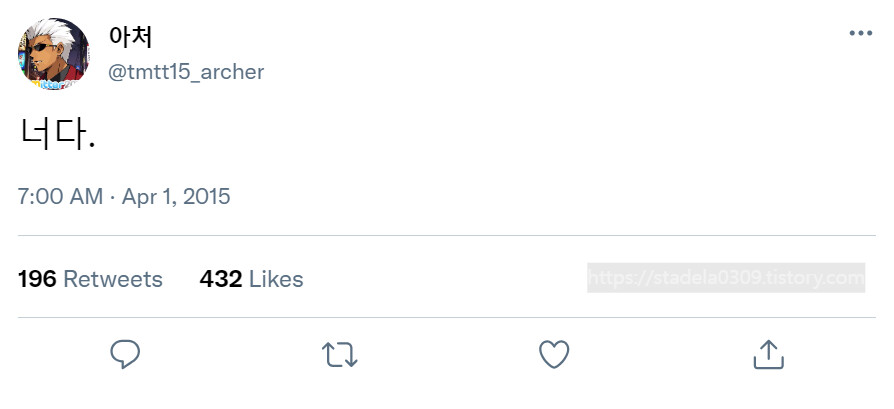Screen dimensions: 894x409
Task: Open the share tweet icon
Action: 767,354
